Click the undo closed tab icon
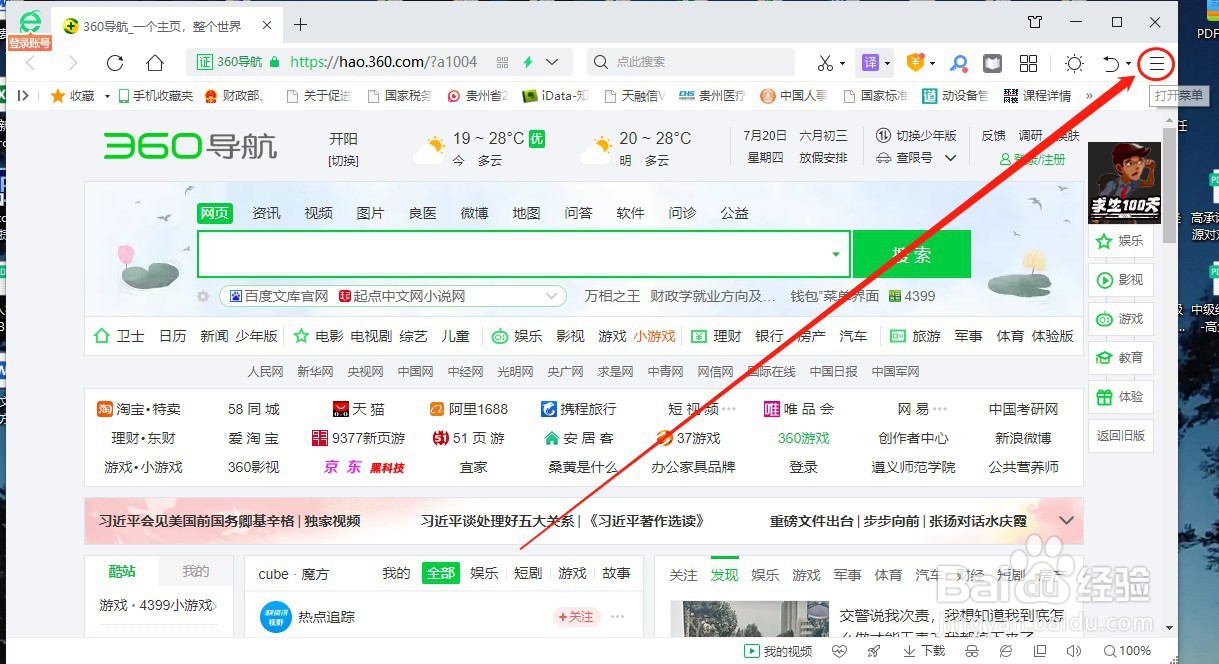The image size is (1219, 664). 1111,63
